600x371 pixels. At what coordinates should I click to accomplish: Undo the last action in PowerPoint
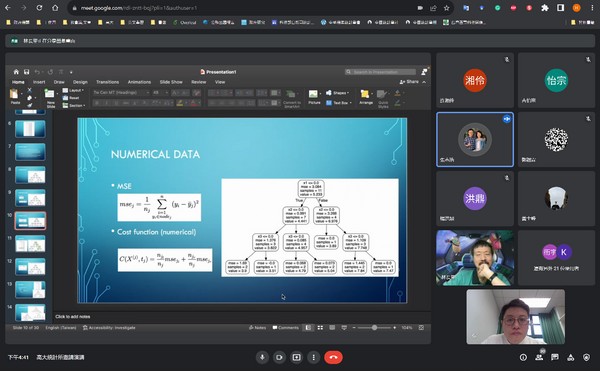[37, 72]
